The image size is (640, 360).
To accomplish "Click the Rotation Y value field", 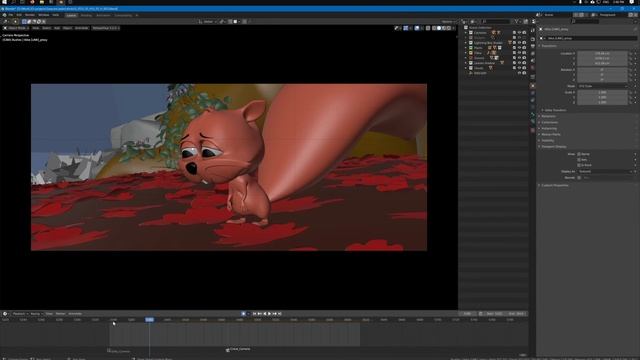I will pyautogui.click(x=602, y=75).
